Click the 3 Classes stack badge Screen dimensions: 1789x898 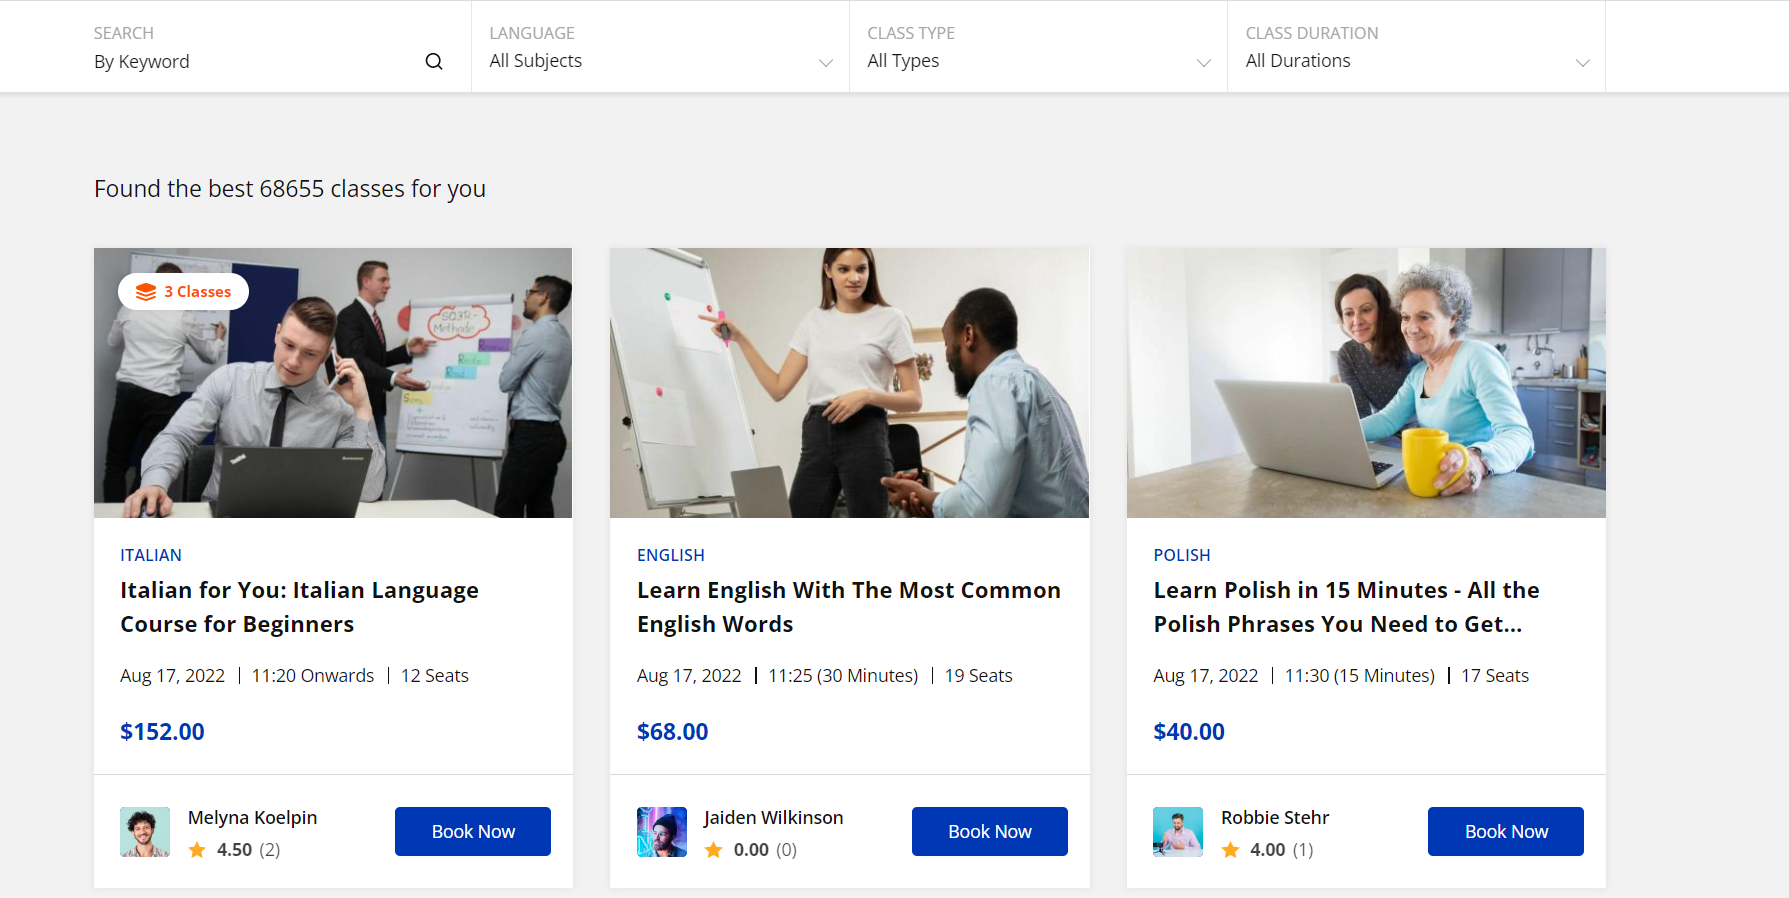click(x=184, y=292)
